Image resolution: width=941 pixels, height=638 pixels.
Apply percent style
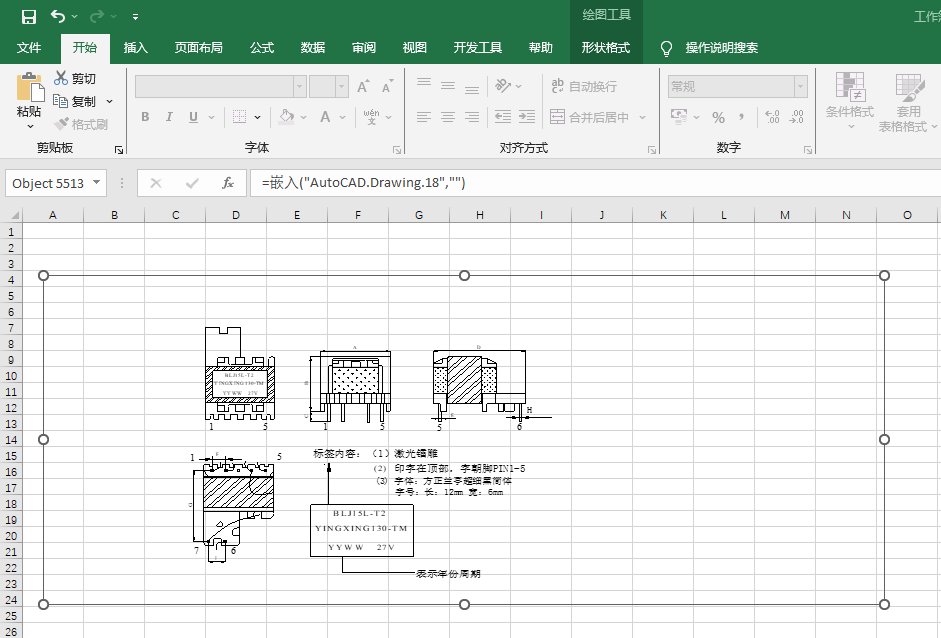[x=718, y=117]
